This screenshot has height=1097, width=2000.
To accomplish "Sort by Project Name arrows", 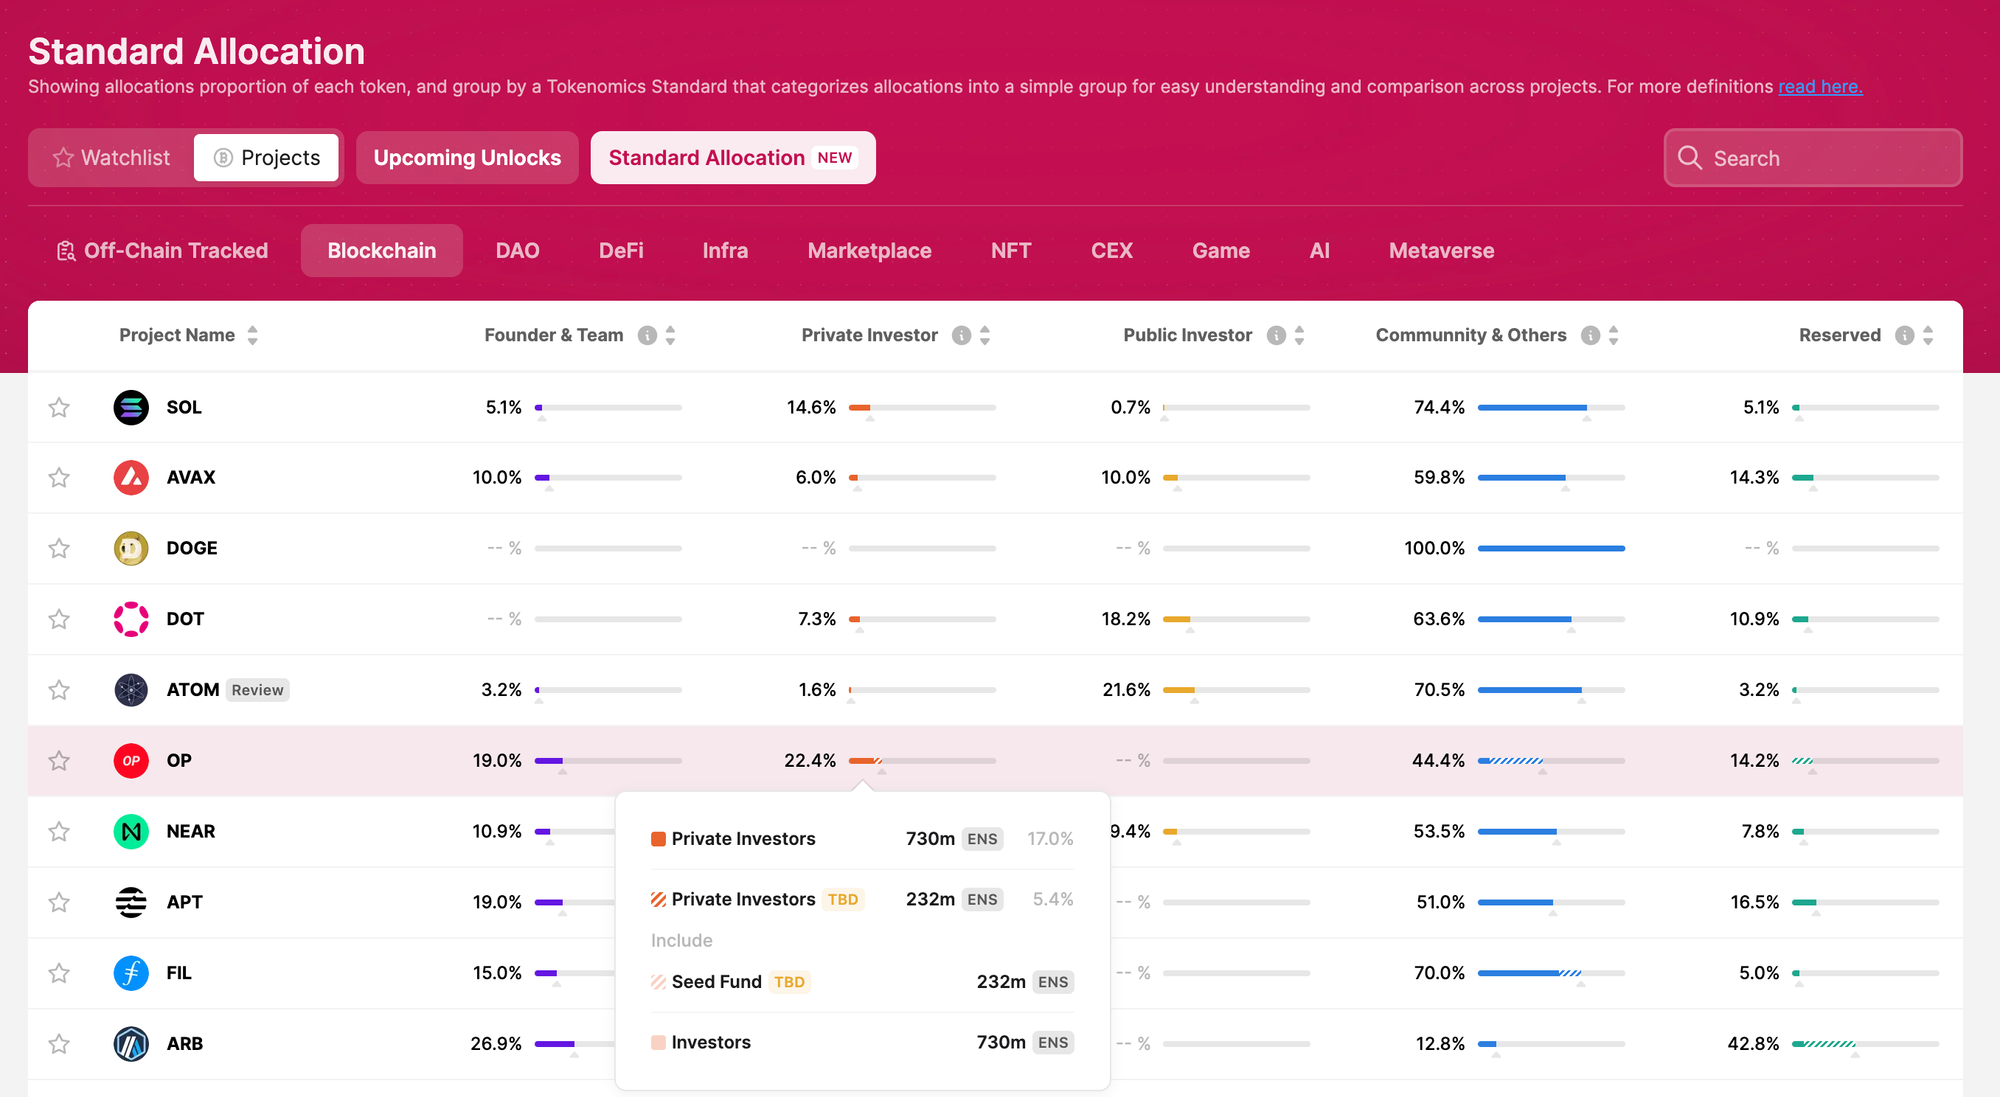I will 253,336.
